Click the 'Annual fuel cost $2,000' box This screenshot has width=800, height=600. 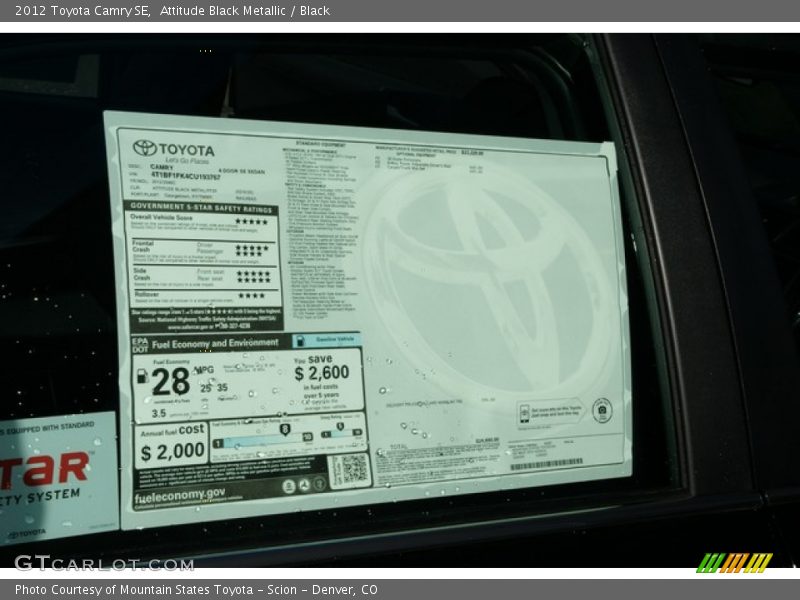pos(172,445)
